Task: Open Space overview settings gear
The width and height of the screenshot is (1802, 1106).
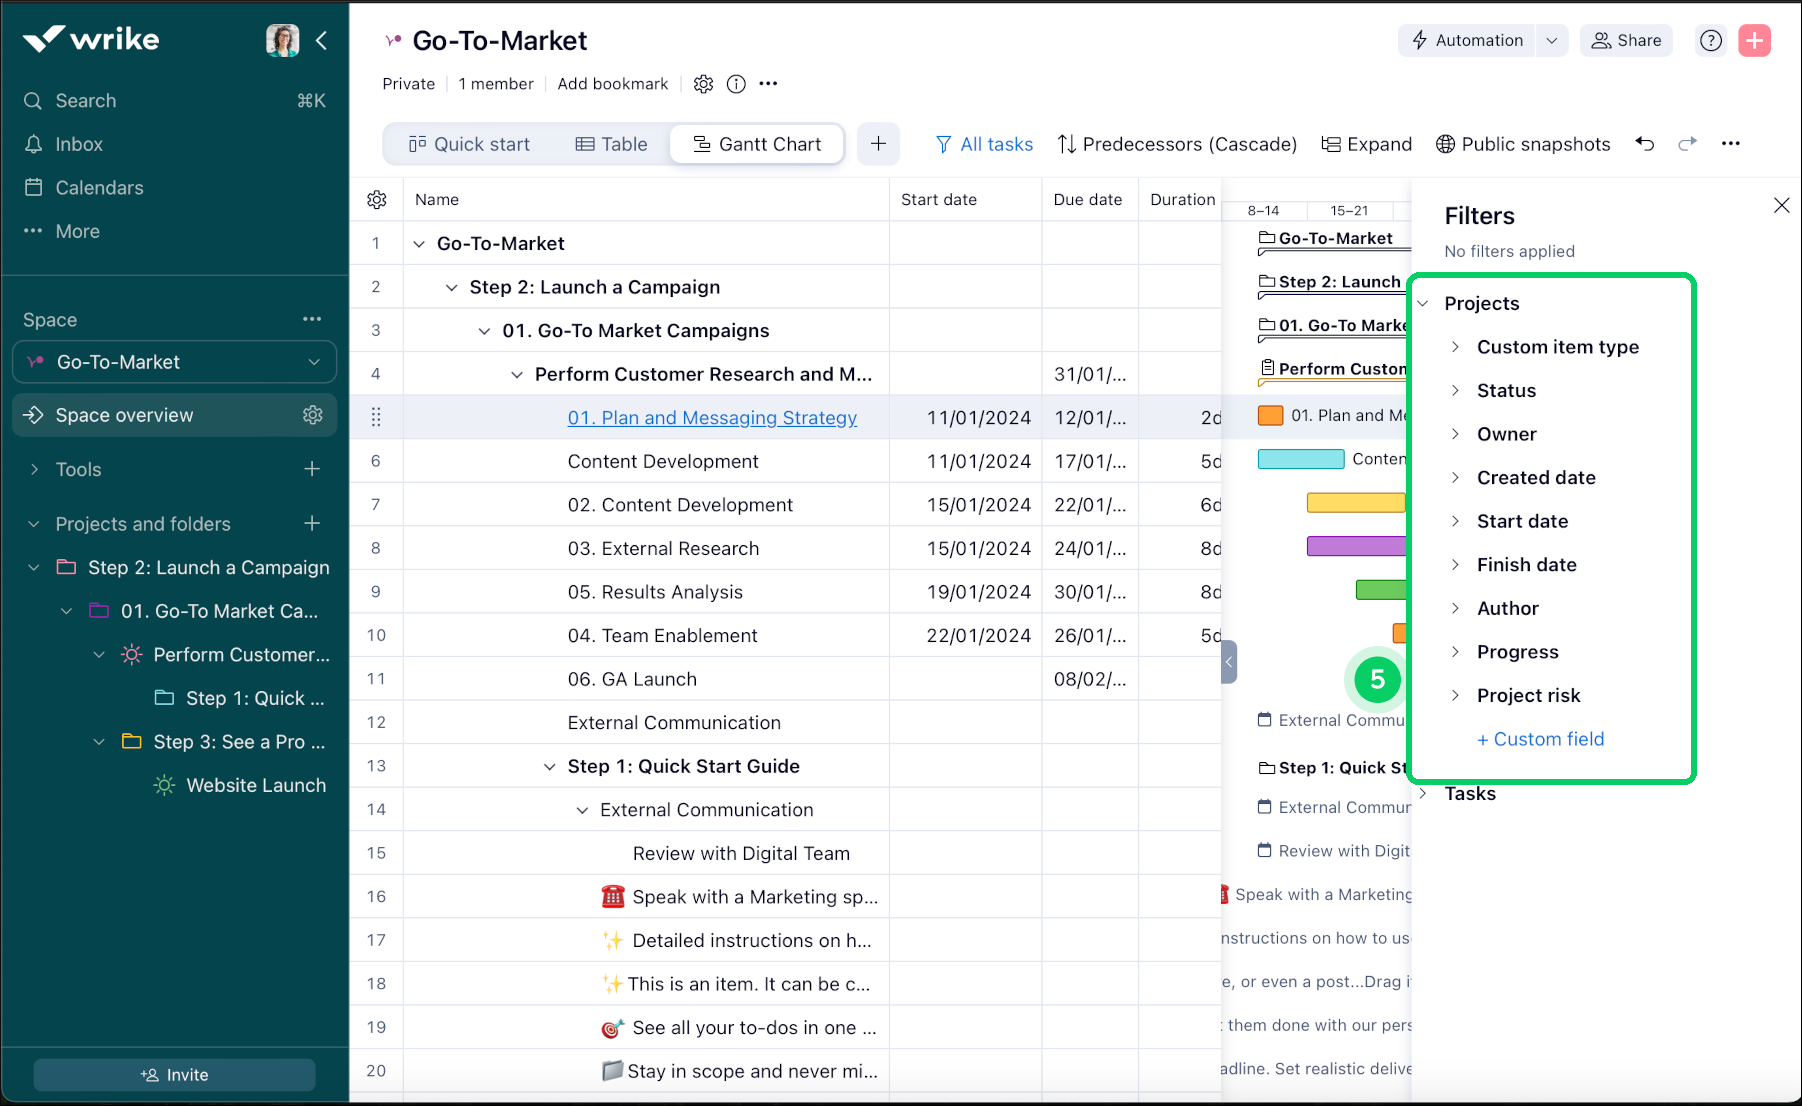Action: click(x=313, y=415)
